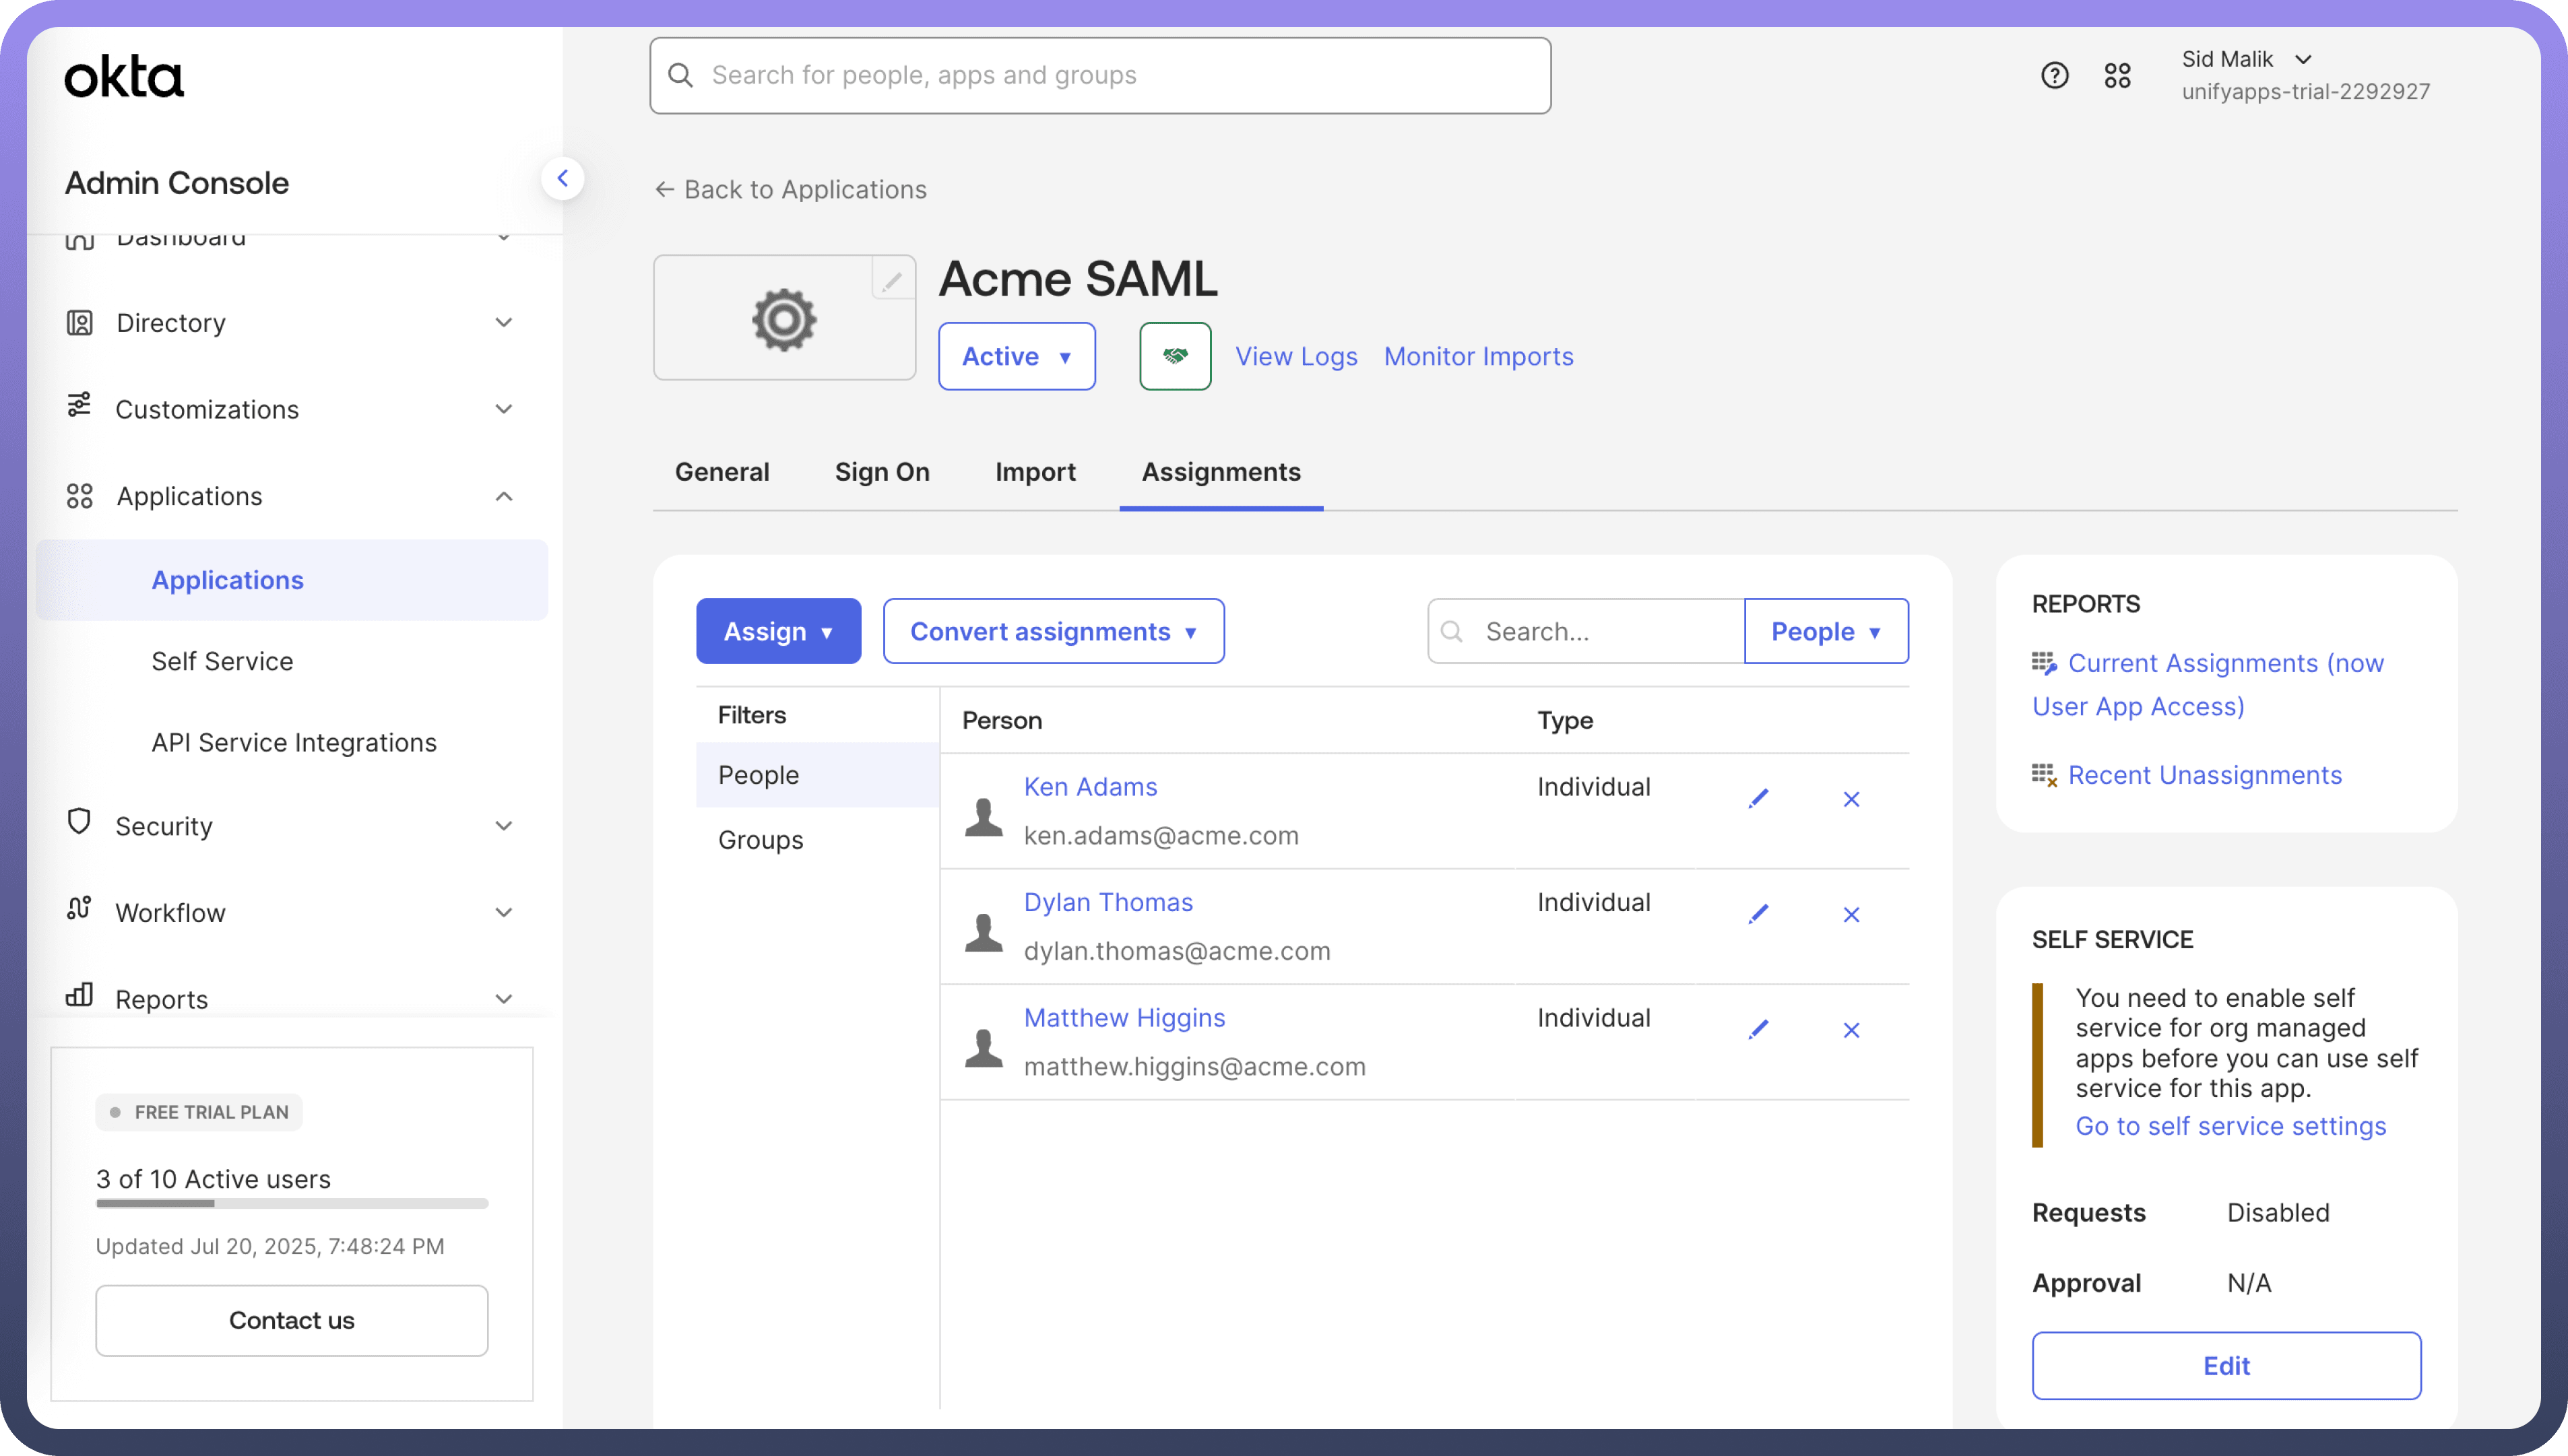This screenshot has width=2568, height=1456.
Task: Open the Assign dropdown button
Action: pyautogui.click(x=778, y=631)
